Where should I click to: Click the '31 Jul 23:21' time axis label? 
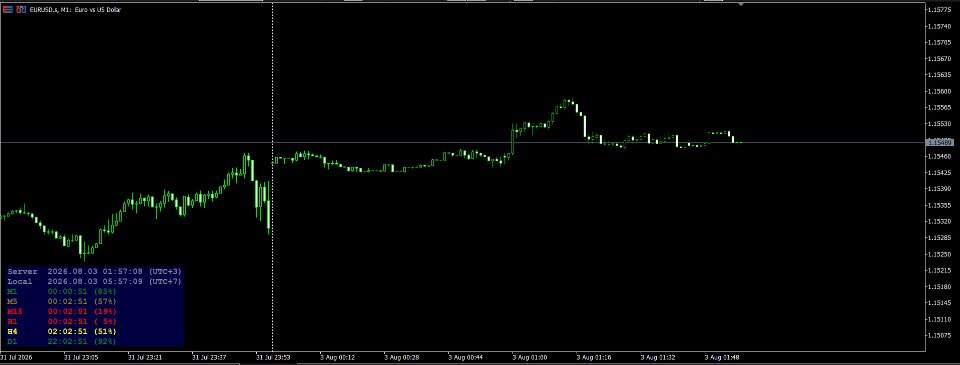click(x=145, y=356)
